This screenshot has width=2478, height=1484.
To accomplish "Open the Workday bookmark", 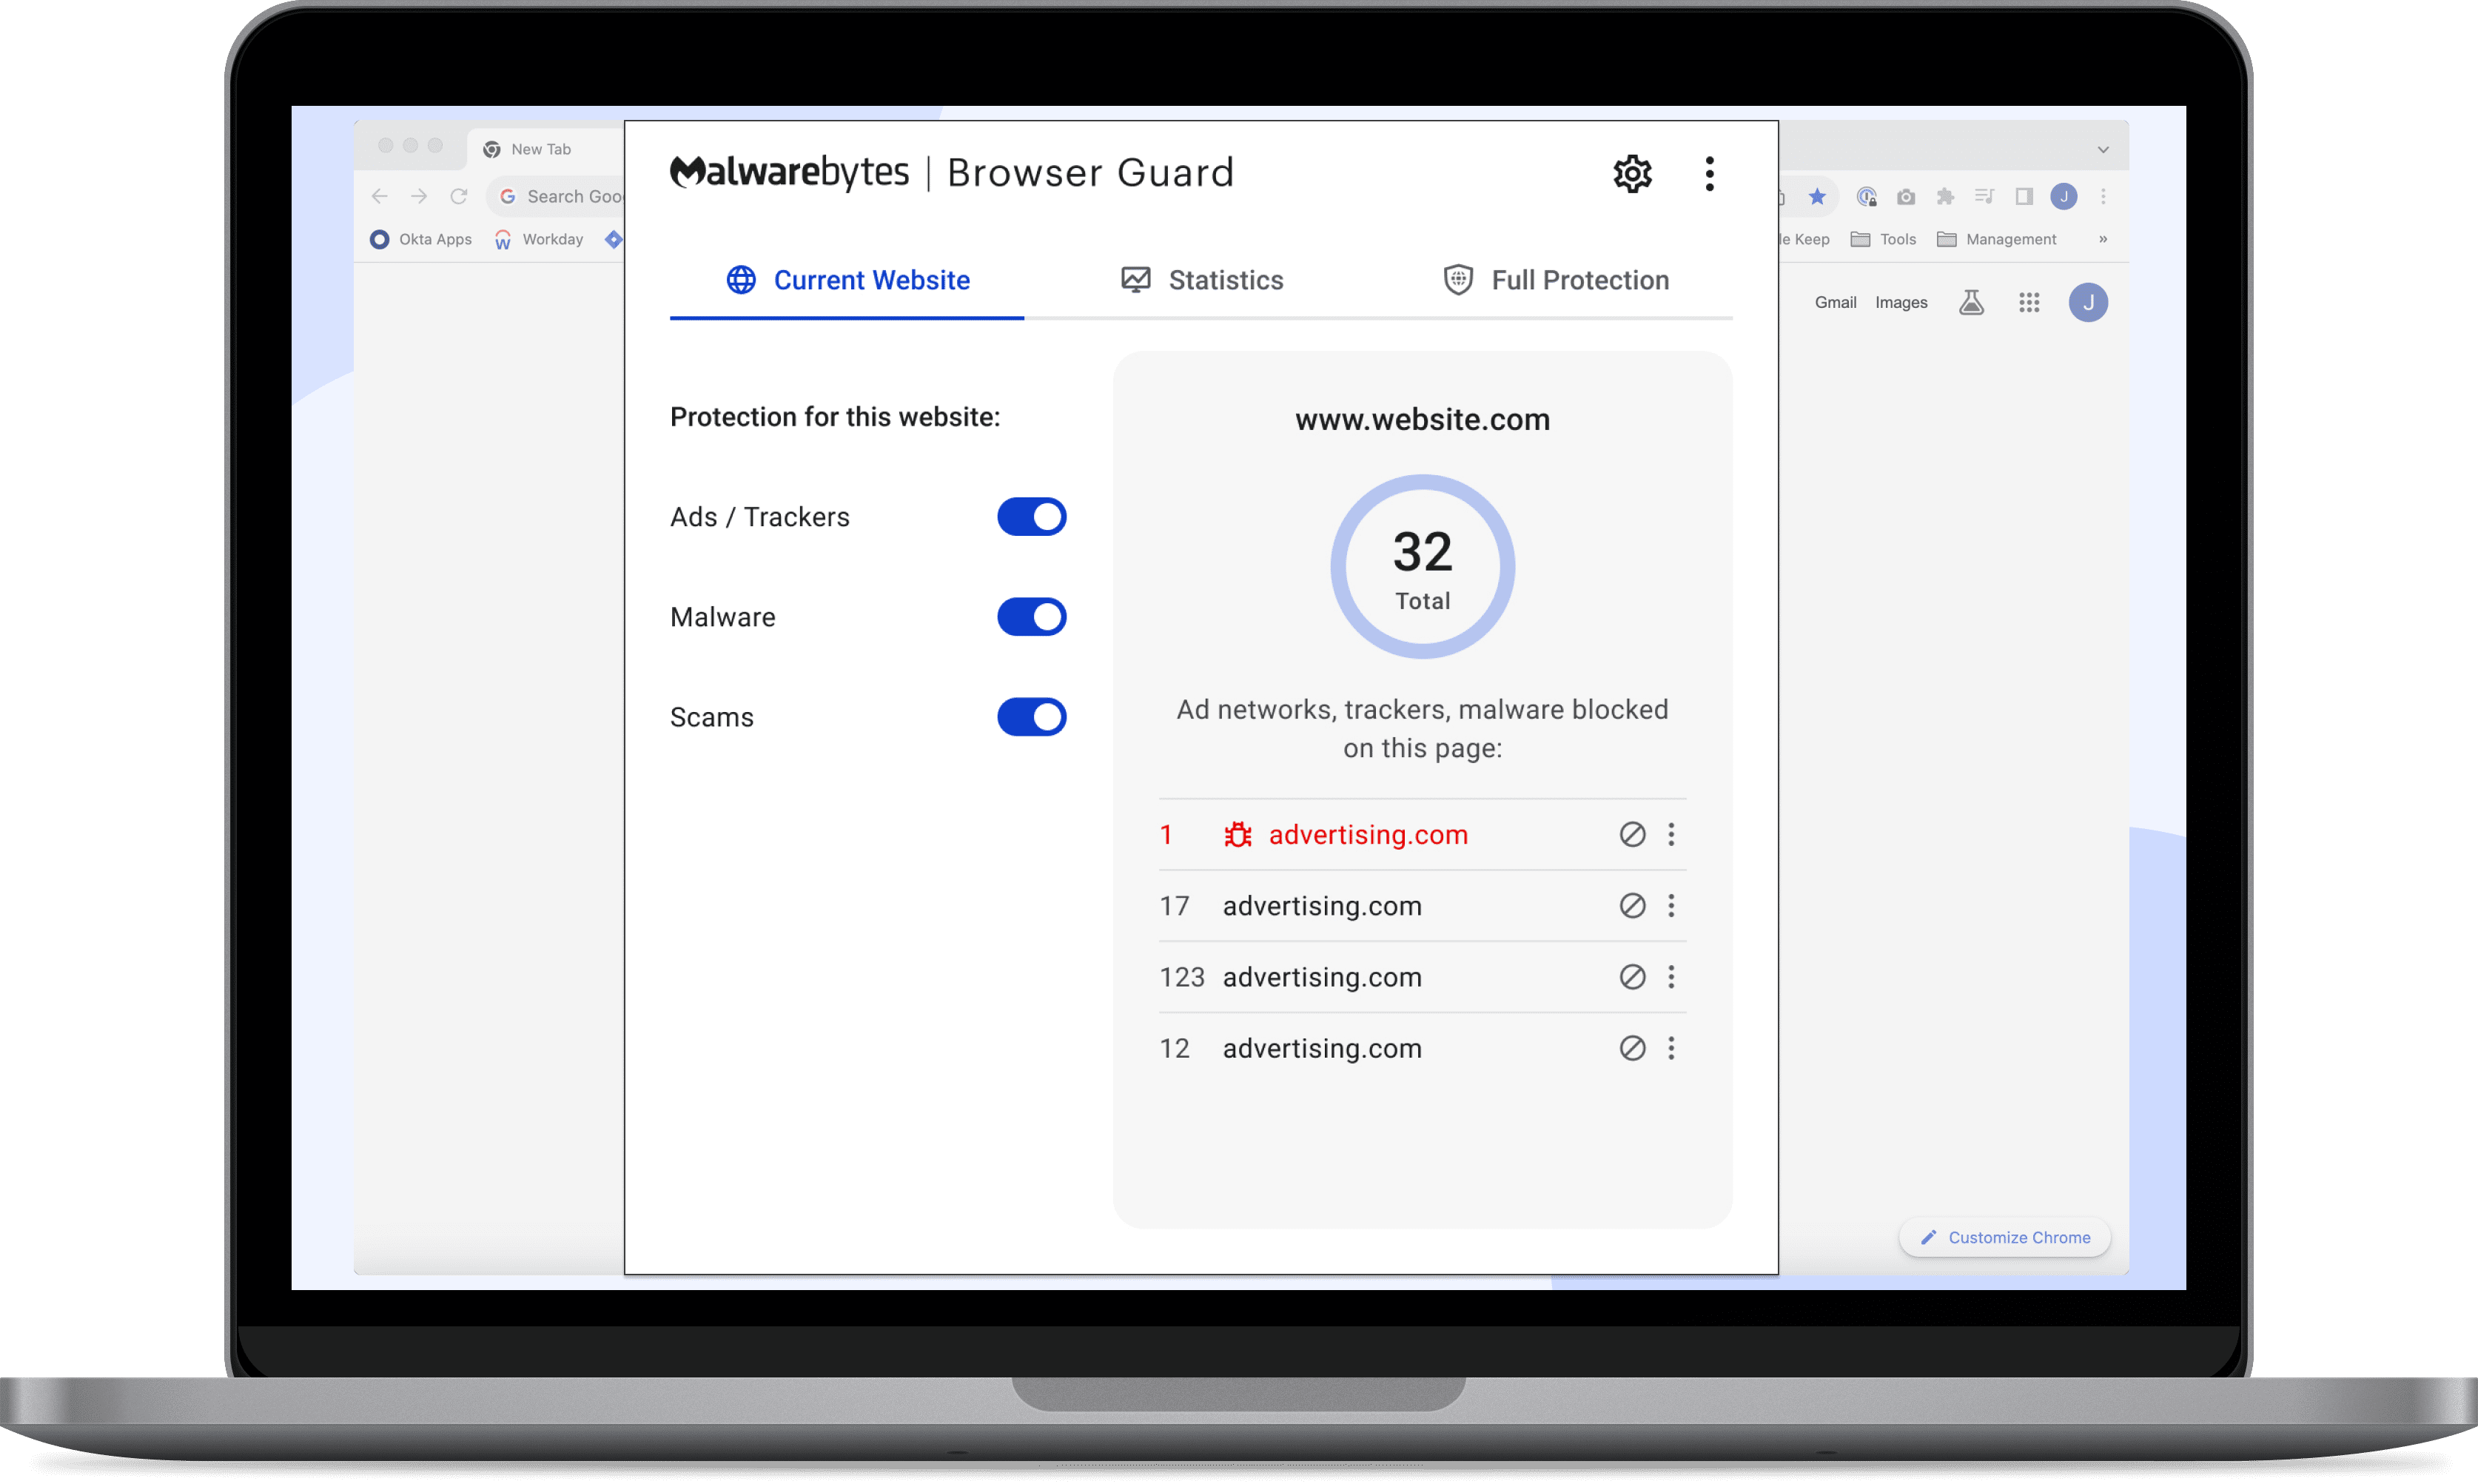I will [x=539, y=240].
